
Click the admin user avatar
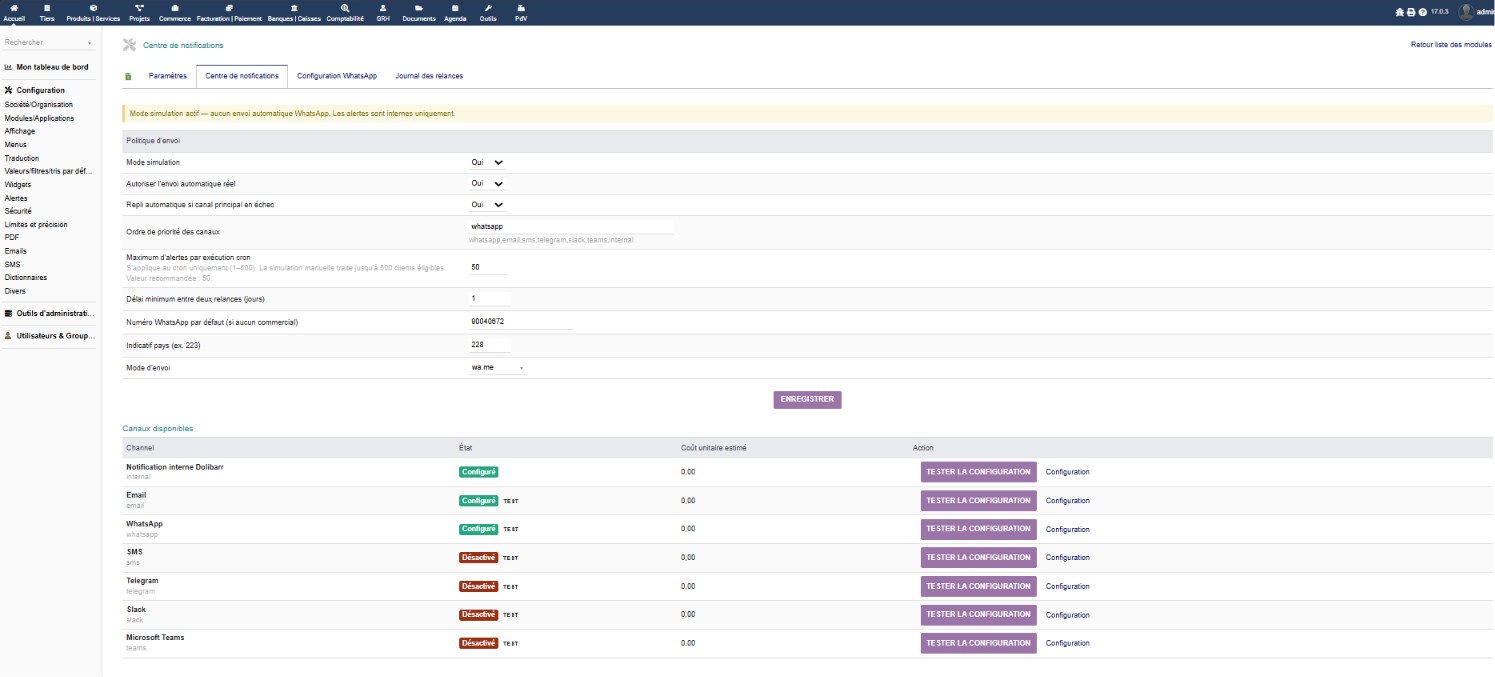1466,12
